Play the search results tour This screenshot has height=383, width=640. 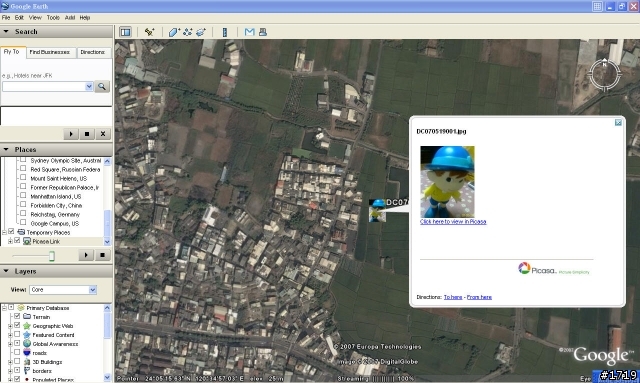point(71,134)
